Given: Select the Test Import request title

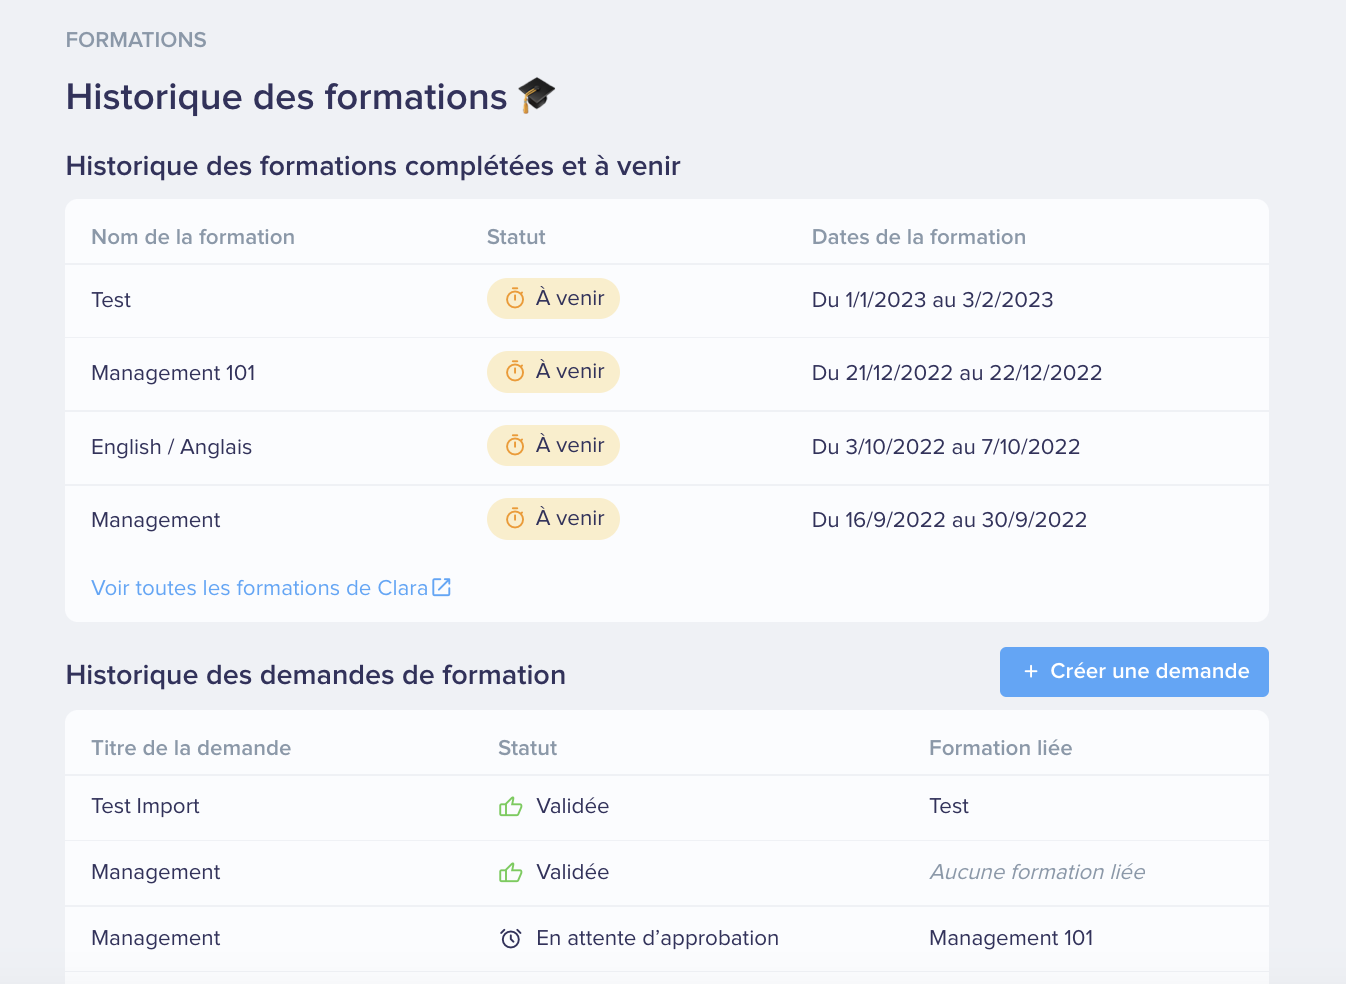Looking at the screenshot, I should point(145,806).
